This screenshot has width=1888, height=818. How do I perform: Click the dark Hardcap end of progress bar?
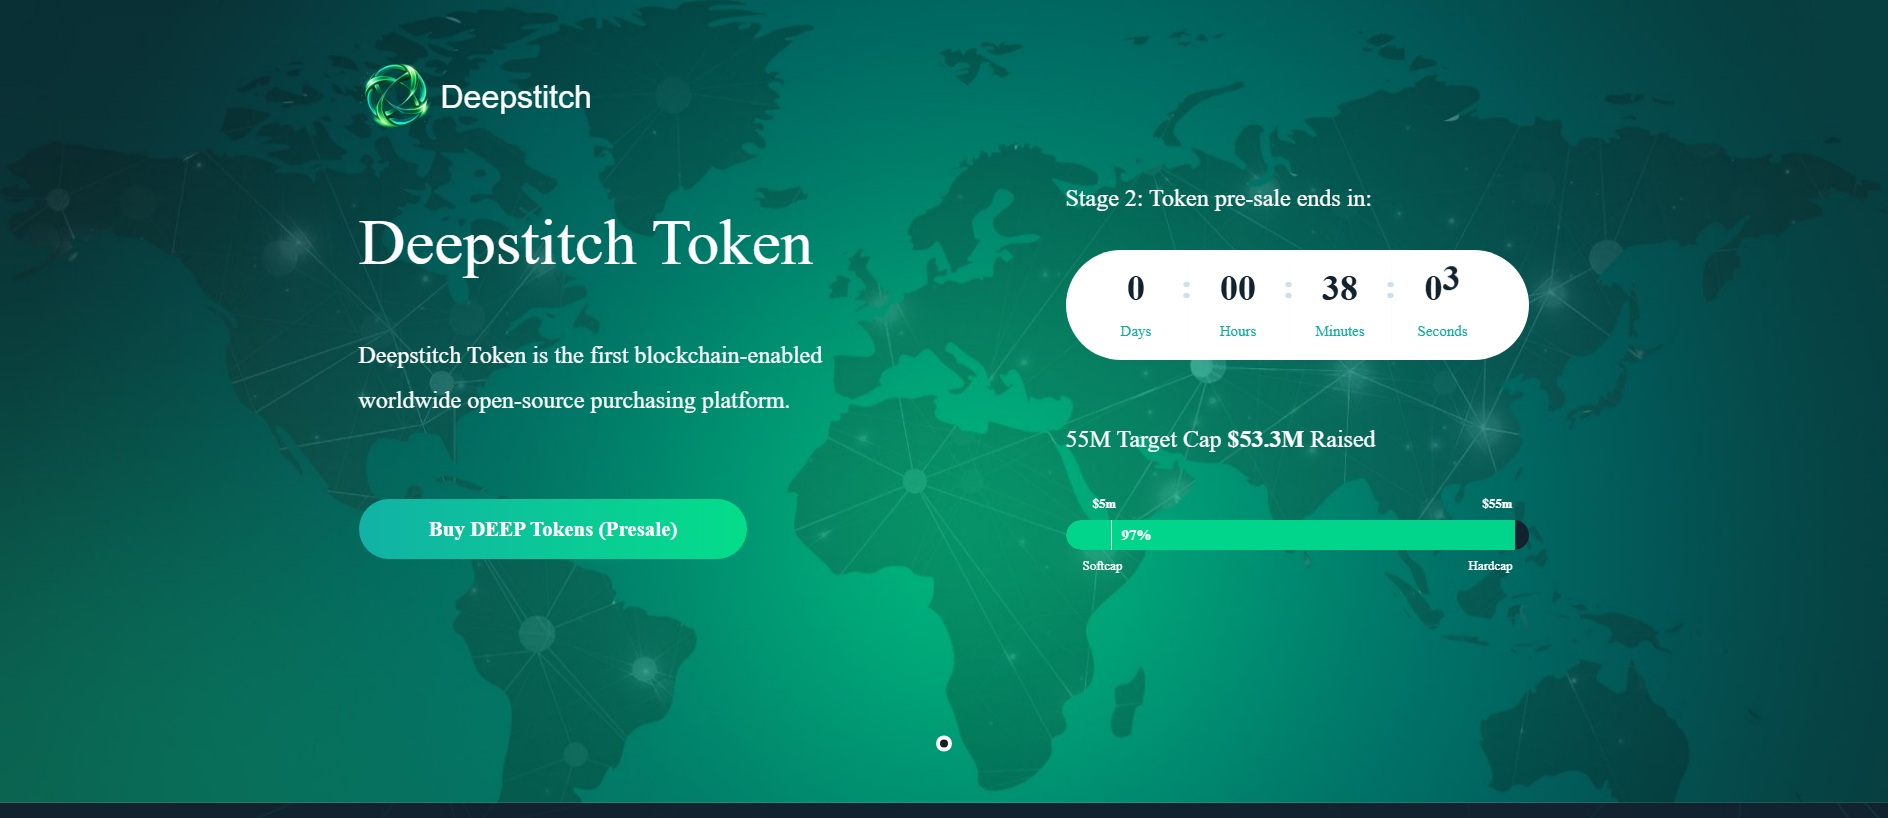click(x=1522, y=535)
